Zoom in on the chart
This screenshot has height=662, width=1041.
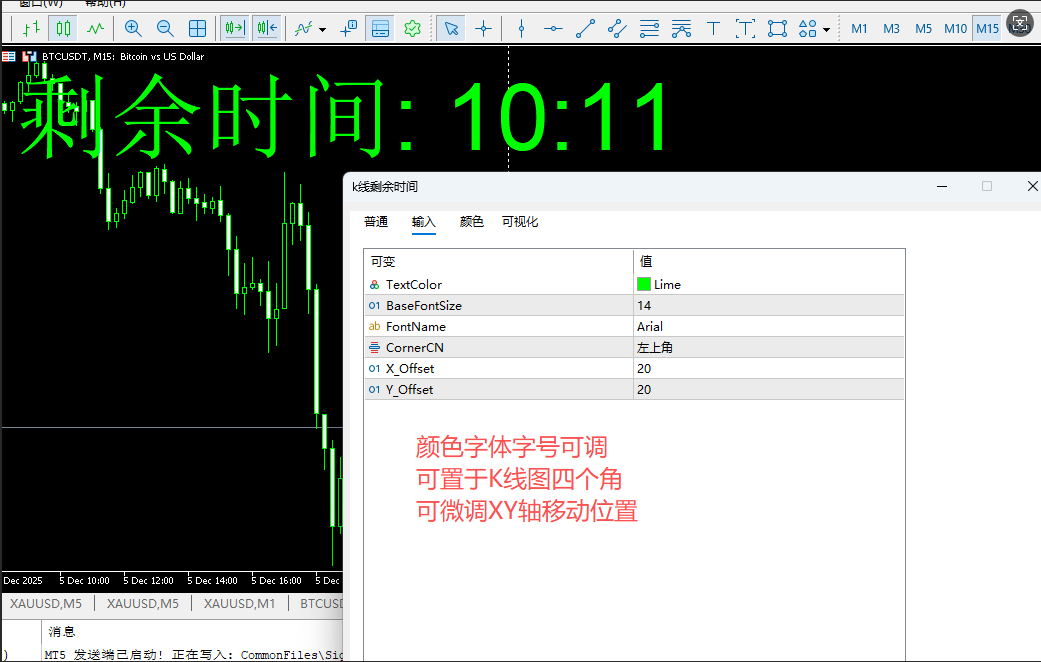pyautogui.click(x=133, y=28)
